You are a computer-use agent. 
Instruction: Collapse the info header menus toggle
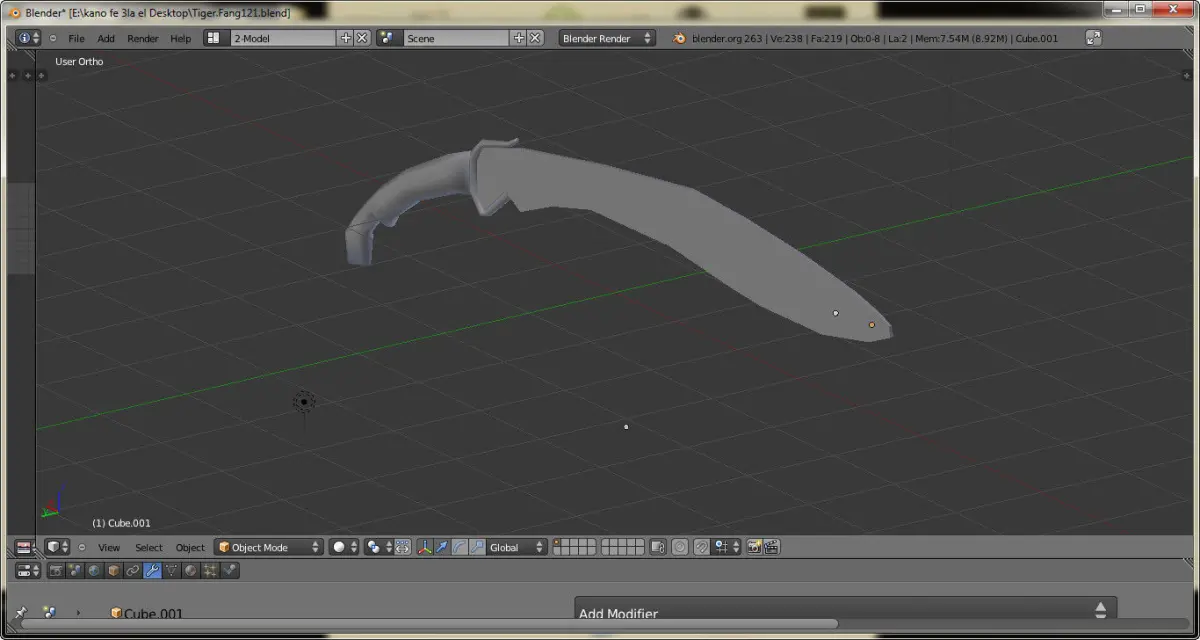point(53,38)
